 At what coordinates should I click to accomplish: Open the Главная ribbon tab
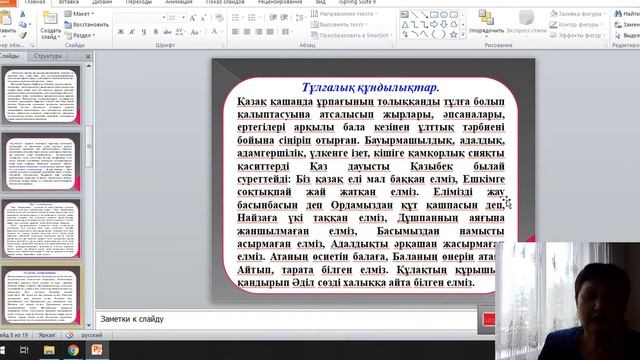[x=35, y=2]
